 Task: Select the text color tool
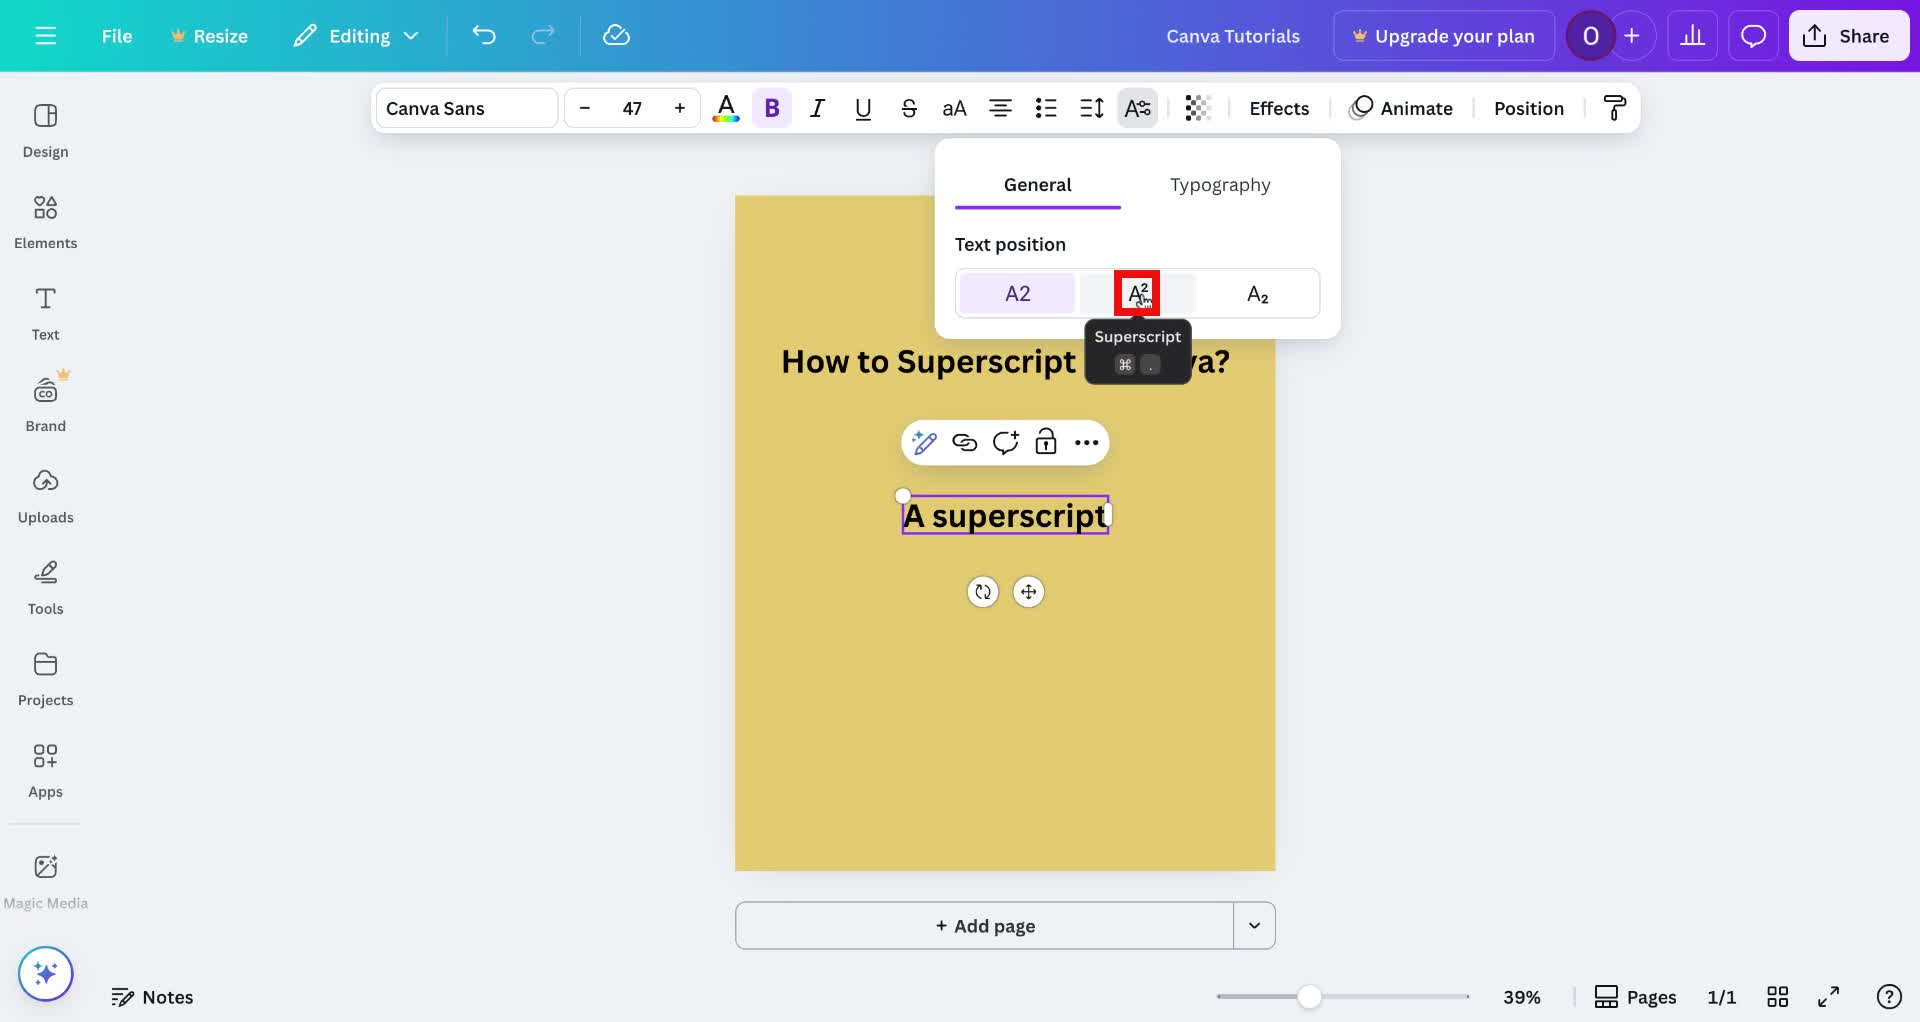(x=726, y=108)
